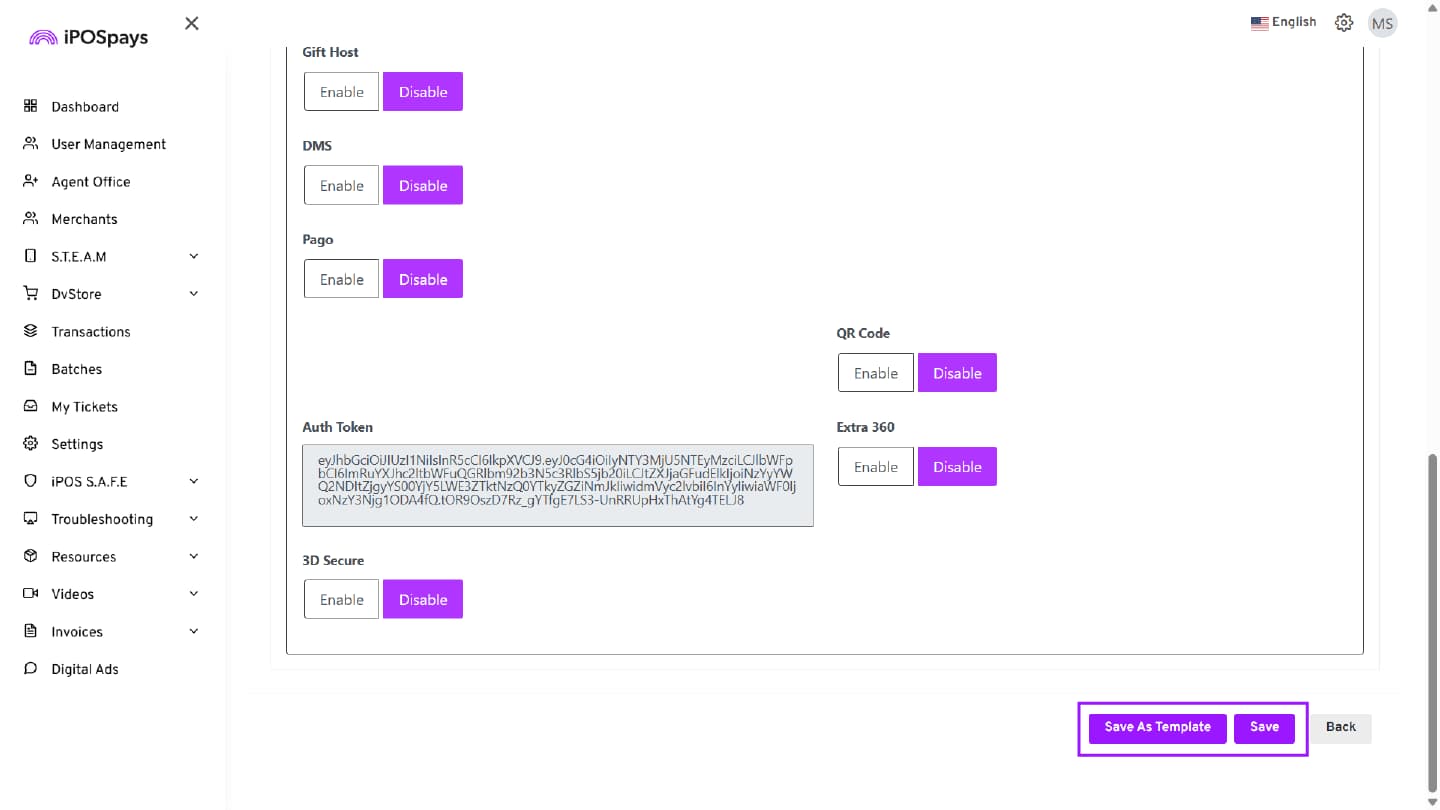Screen dimensions: 1440x810
Task: Click the Digital Ads chat icon
Action: pyautogui.click(x=30, y=669)
